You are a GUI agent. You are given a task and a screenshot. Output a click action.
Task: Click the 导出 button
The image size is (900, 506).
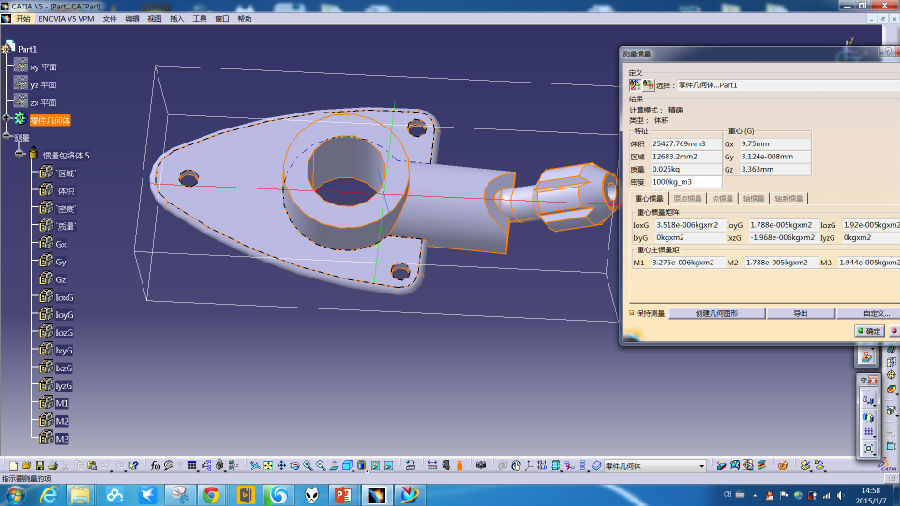[800, 313]
